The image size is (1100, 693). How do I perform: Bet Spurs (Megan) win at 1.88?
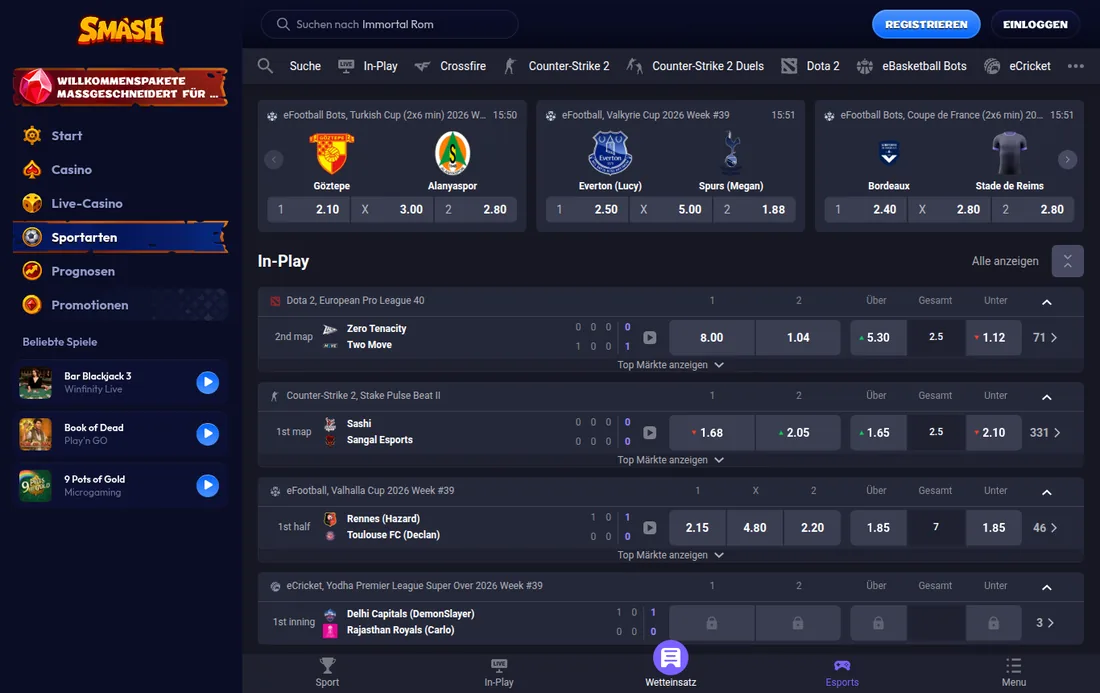pyautogui.click(x=754, y=209)
